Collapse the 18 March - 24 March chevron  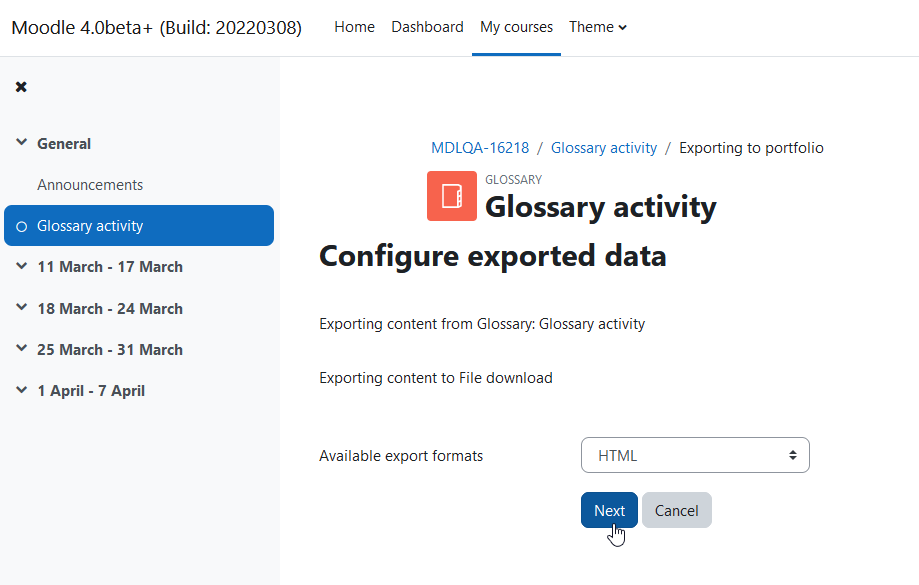click(22, 307)
